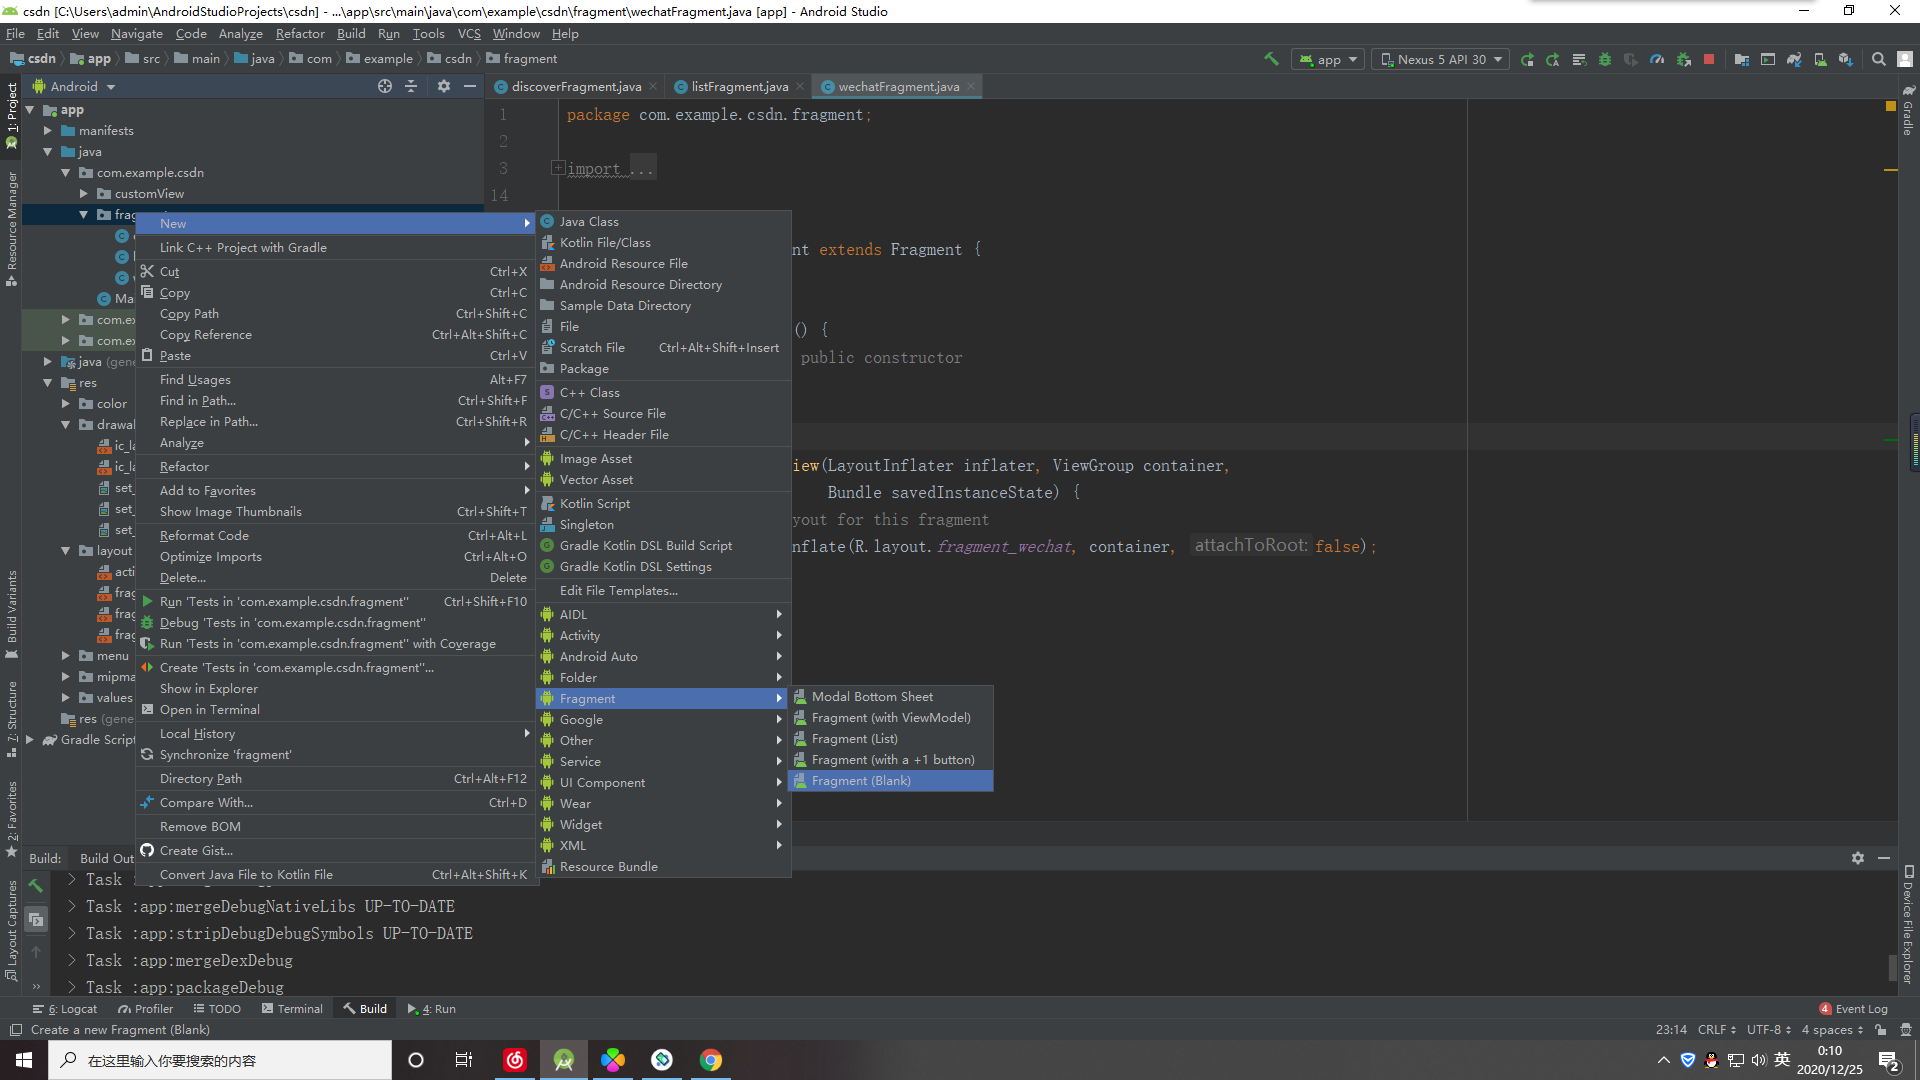Collapse the com.example.csdn package tree node
Viewport: 1920px width, 1080px height.
pyautogui.click(x=66, y=172)
